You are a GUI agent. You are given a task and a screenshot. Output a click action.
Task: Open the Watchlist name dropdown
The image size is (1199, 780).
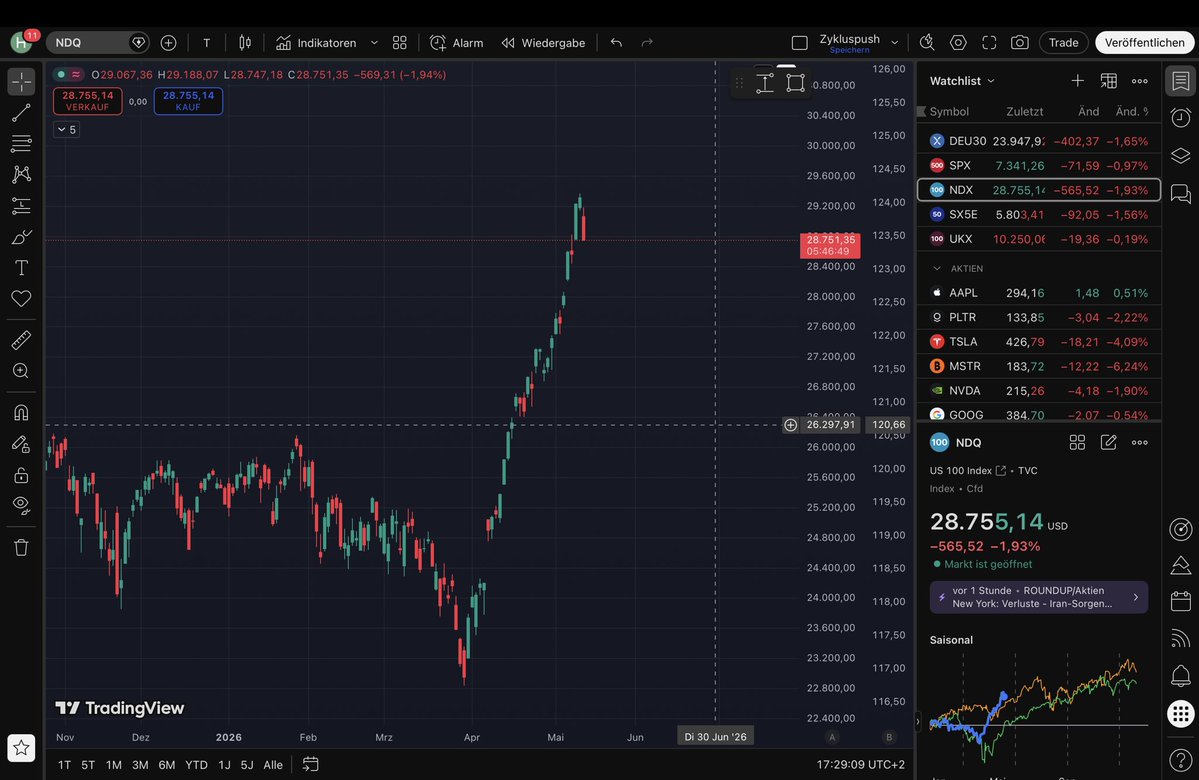962,81
